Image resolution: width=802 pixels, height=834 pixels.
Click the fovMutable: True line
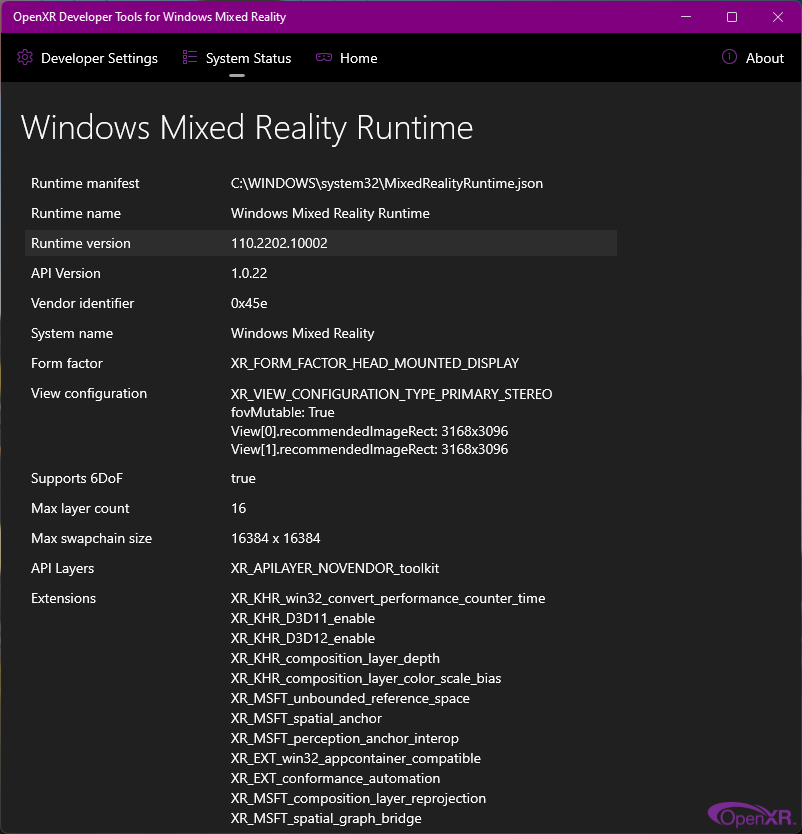click(282, 413)
